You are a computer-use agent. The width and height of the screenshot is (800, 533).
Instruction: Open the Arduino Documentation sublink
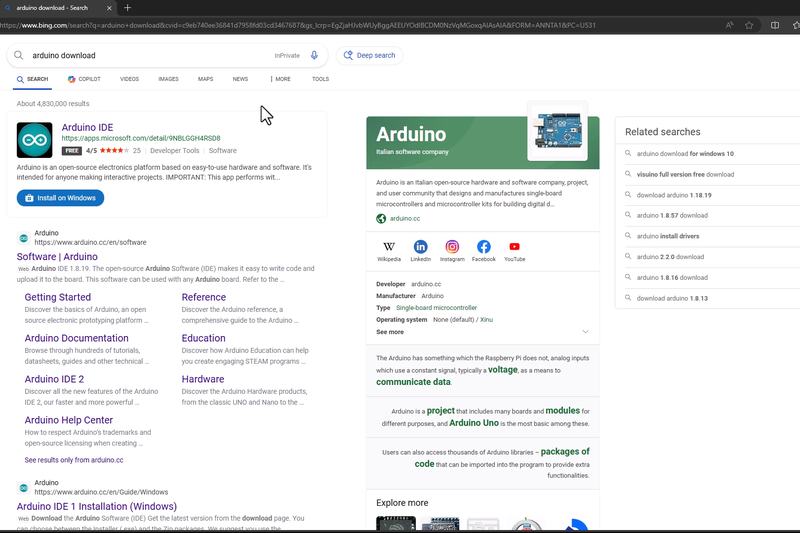77,338
